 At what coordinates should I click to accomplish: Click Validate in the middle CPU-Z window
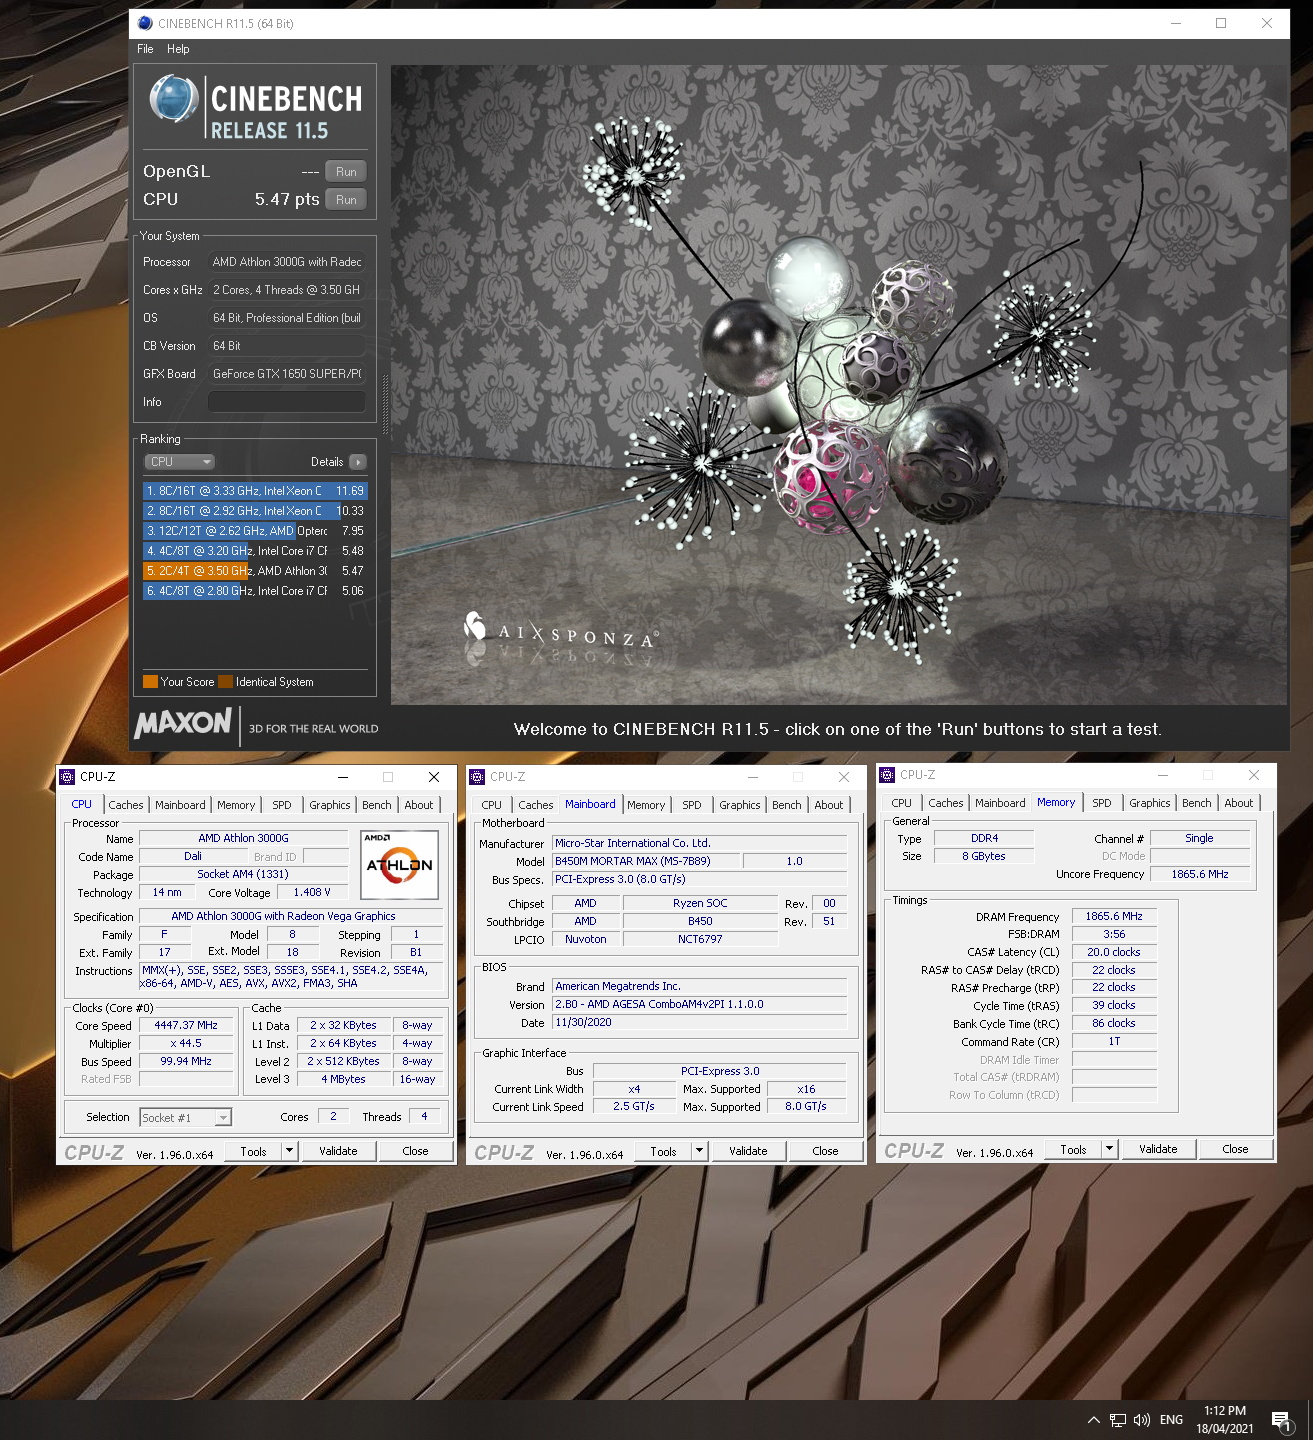748,1152
